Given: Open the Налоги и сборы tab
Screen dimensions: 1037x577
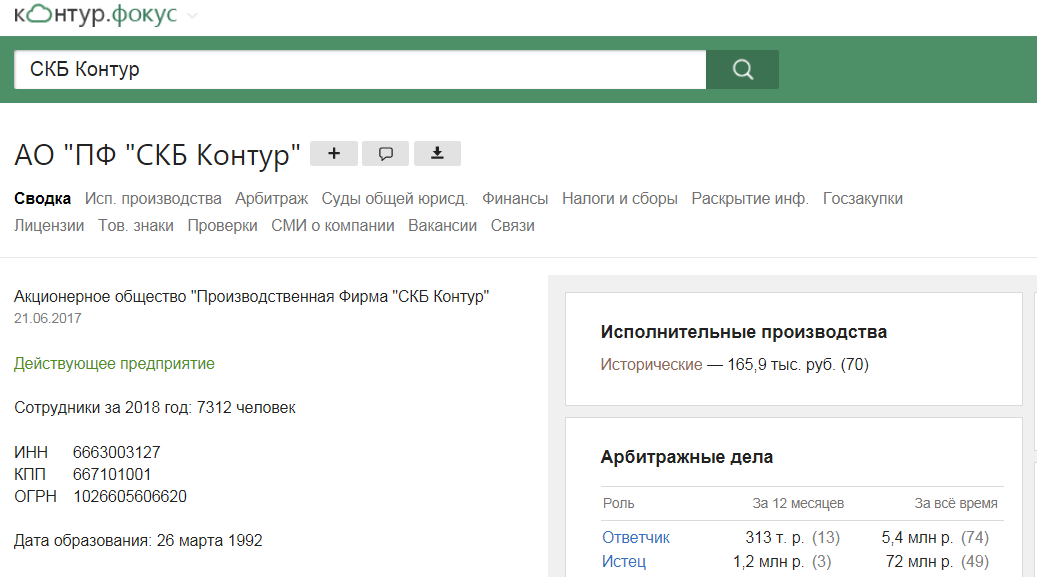Looking at the screenshot, I should pos(620,199).
